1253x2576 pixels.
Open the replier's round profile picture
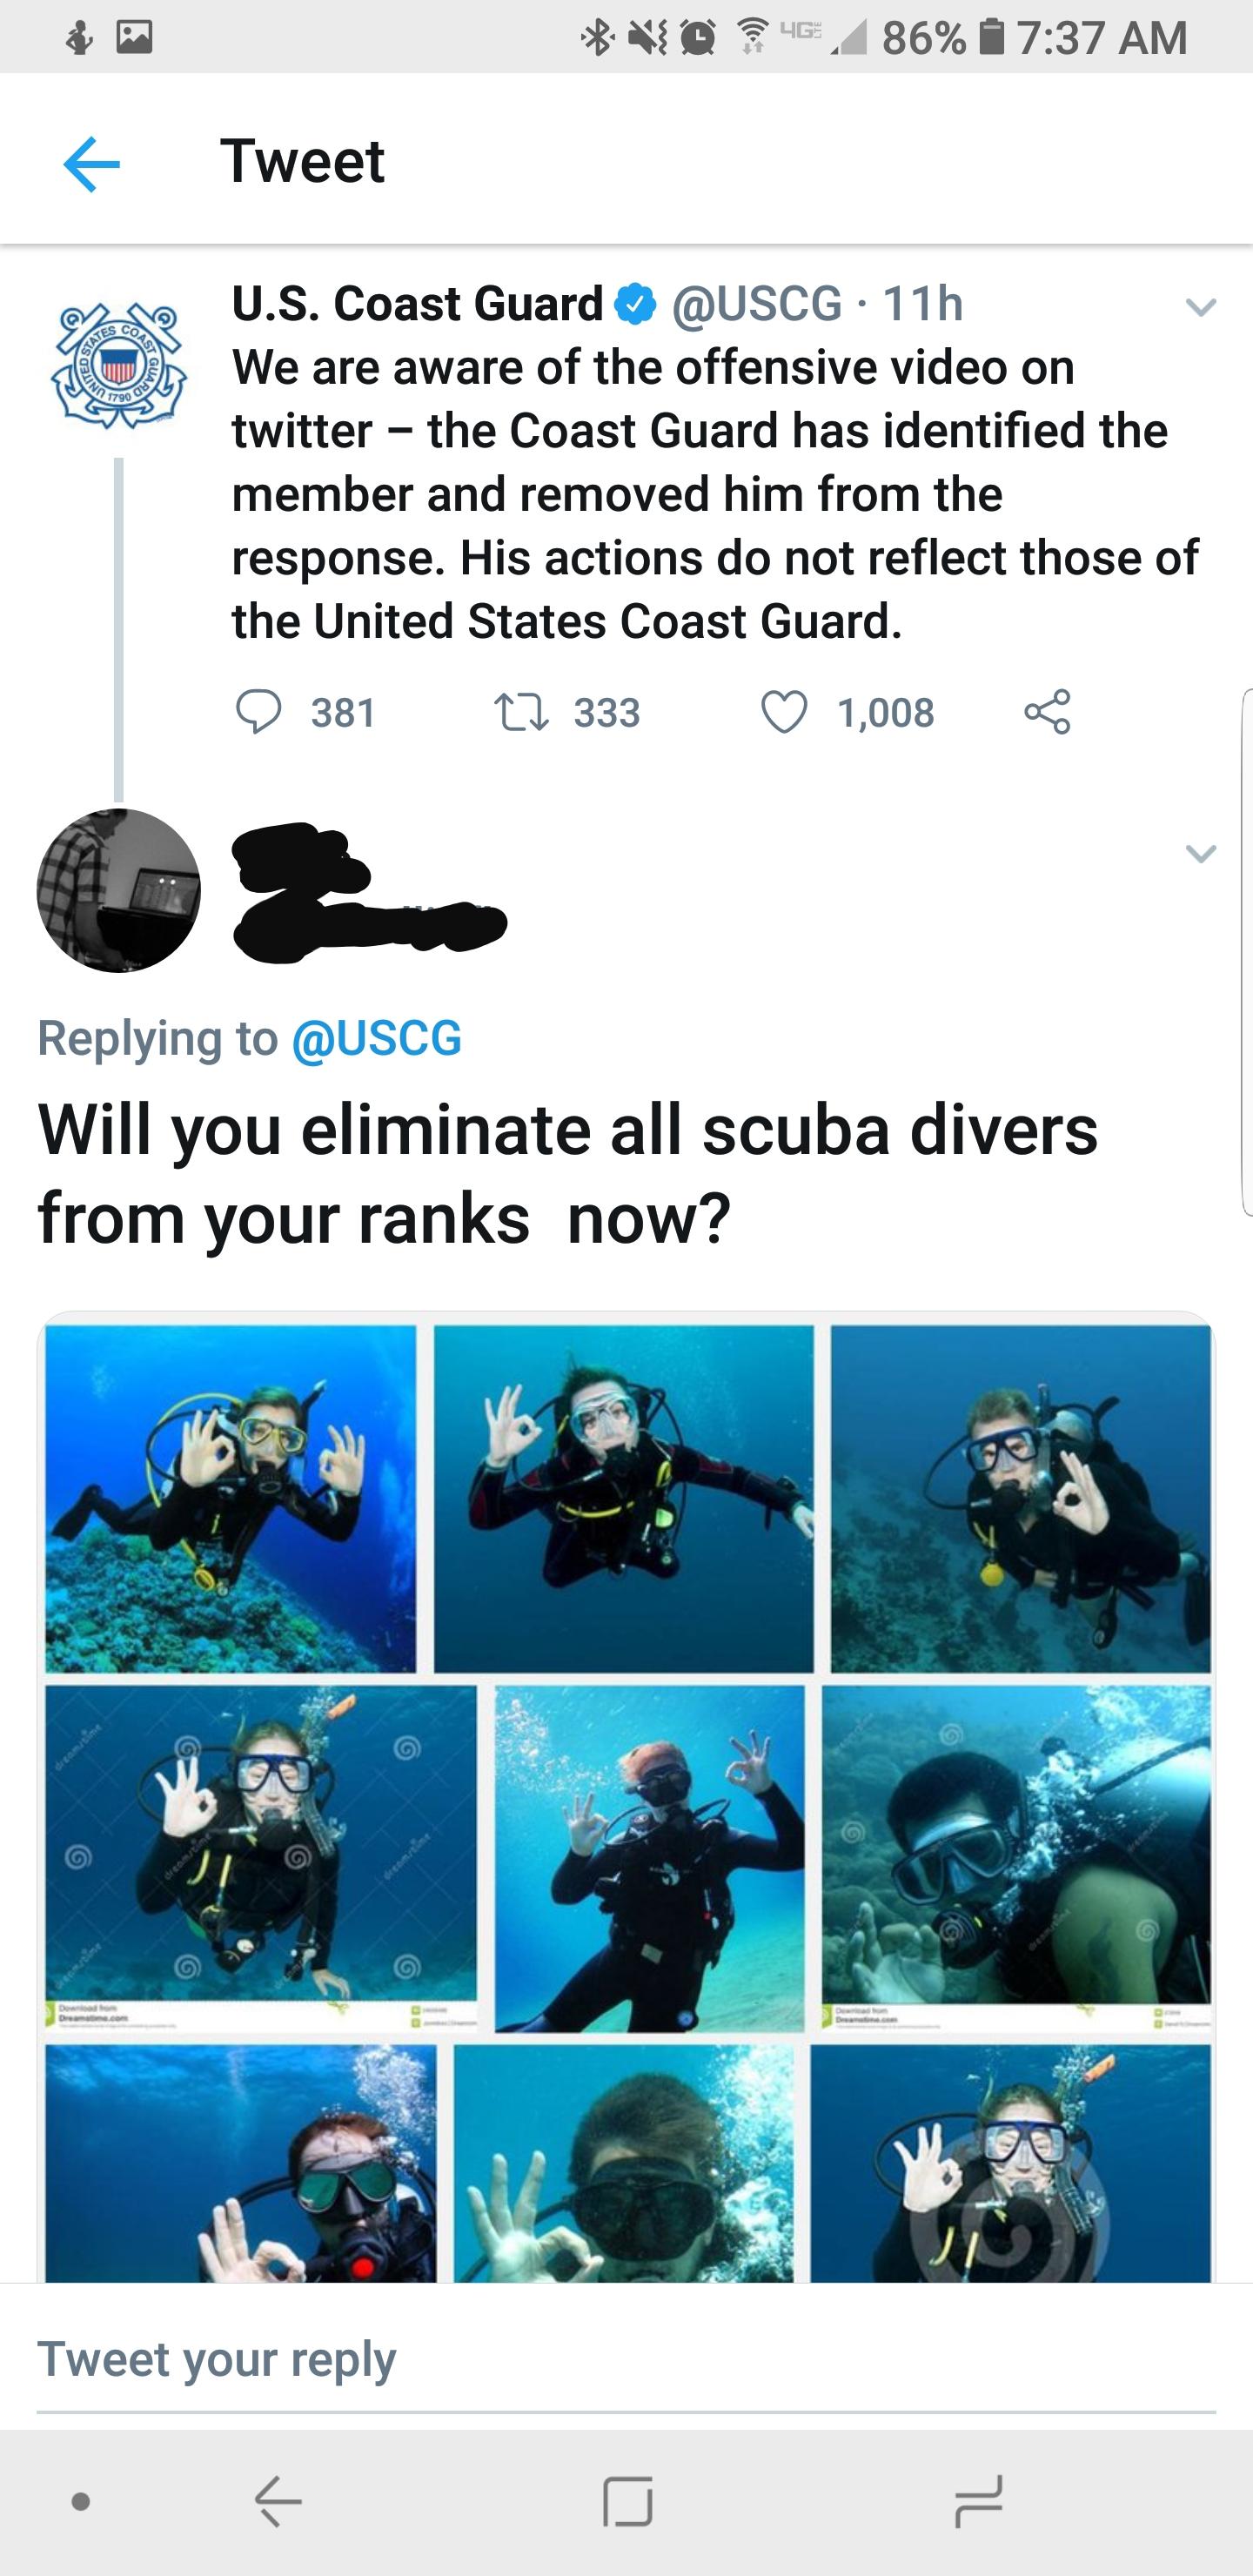[119, 890]
